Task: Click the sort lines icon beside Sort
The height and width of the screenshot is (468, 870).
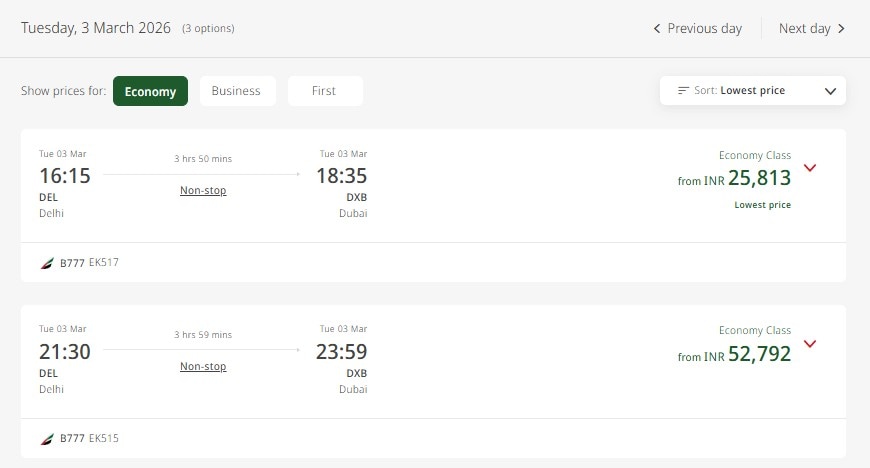Action: click(x=684, y=90)
